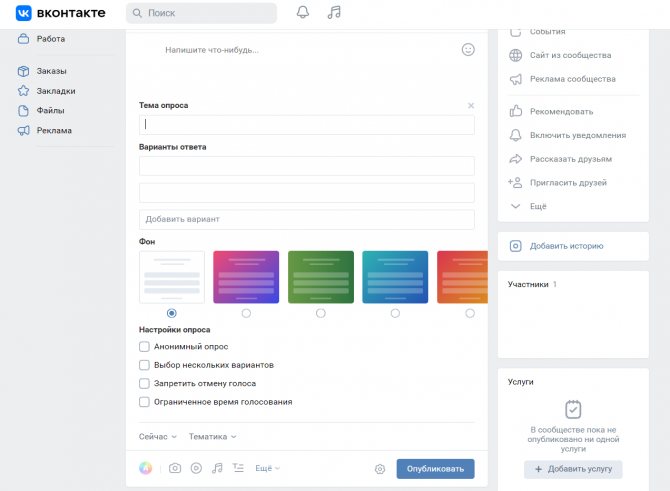Enable the Анонимный опрос checkbox
This screenshot has width=670, height=491.
pyautogui.click(x=144, y=347)
